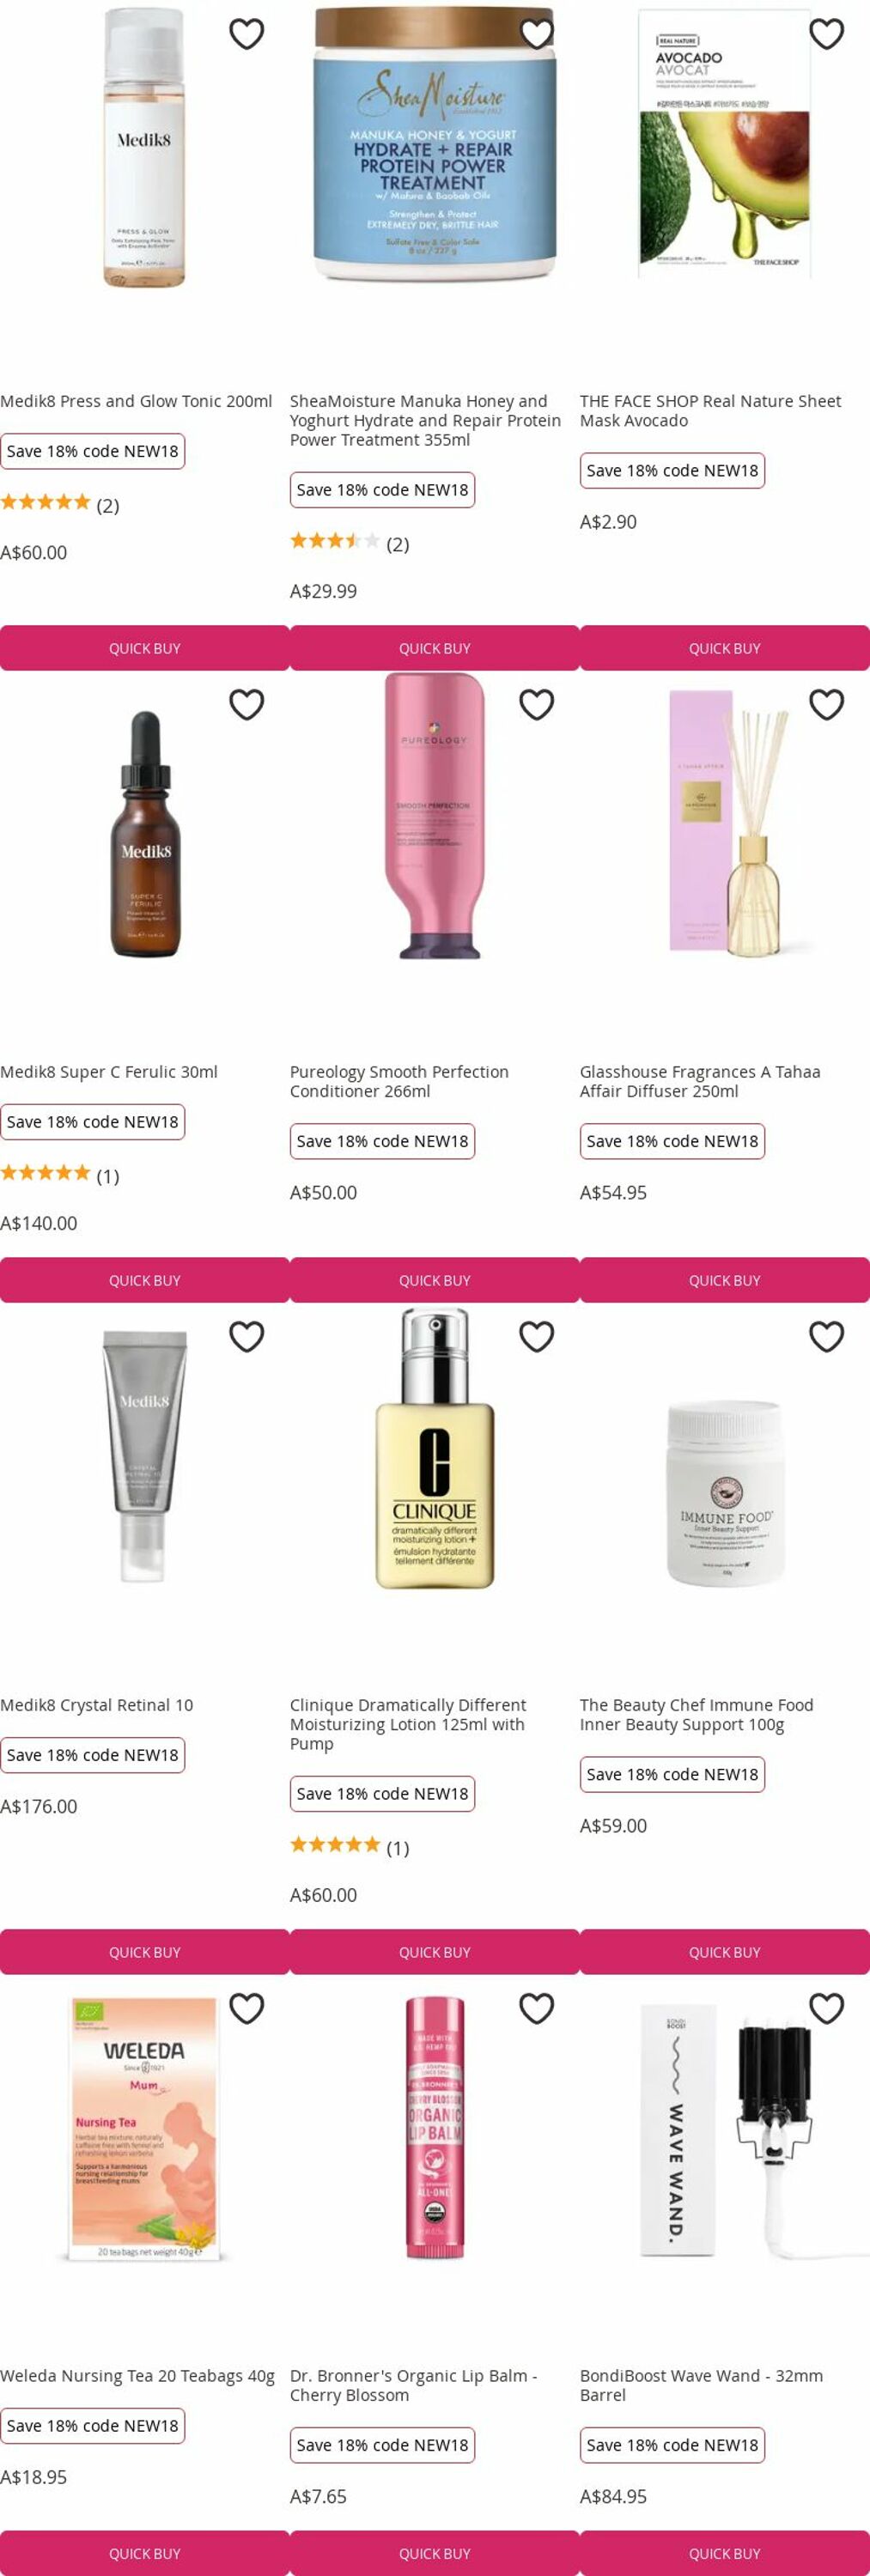
Task: Add Medik8 Press and Glow Tonic to wishlist
Action: tap(246, 34)
